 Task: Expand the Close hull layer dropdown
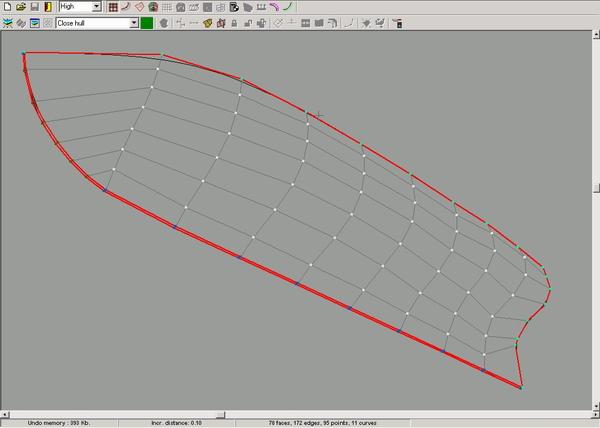(133, 21)
